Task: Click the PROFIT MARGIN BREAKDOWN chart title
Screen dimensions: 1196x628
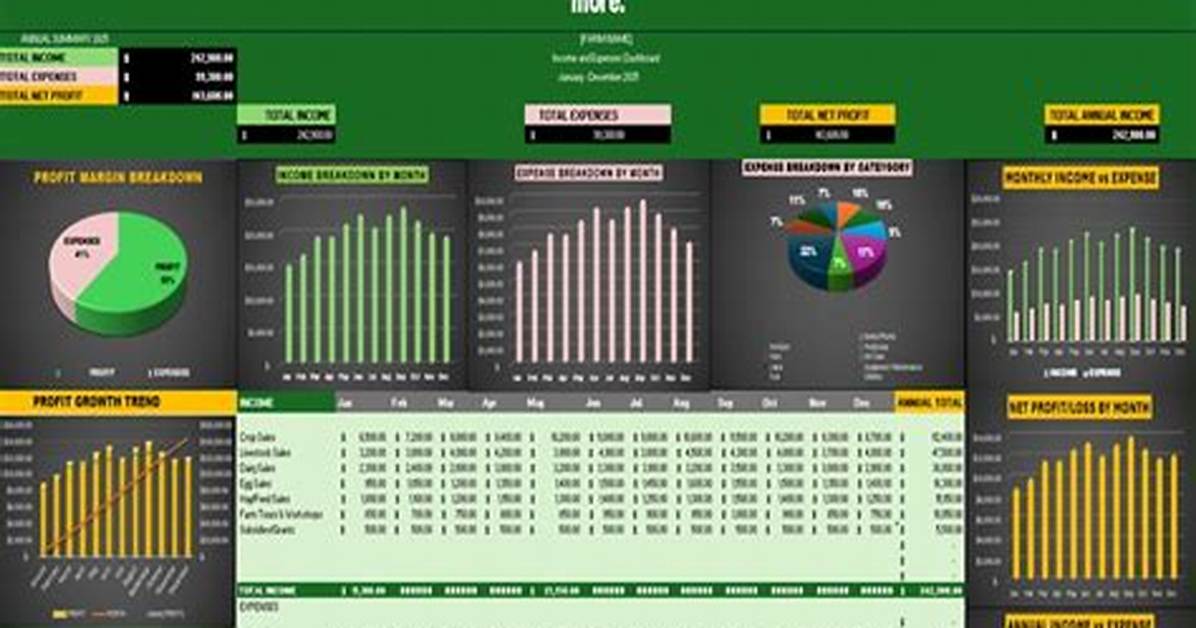Action: (x=117, y=178)
